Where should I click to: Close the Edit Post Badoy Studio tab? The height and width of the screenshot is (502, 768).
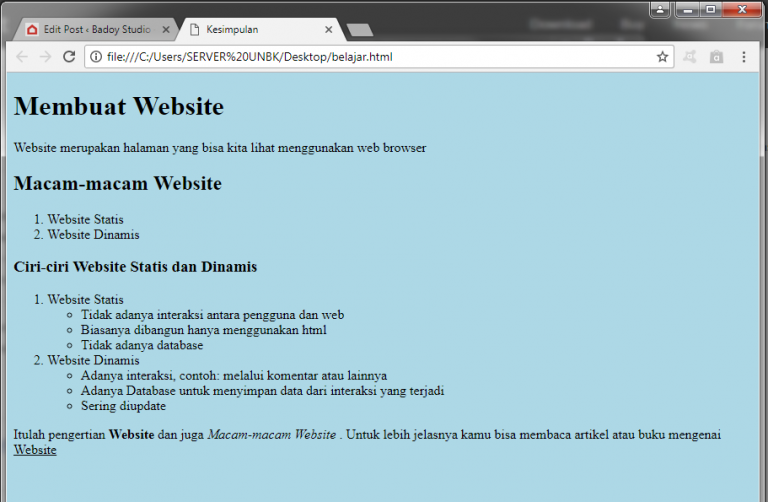(166, 30)
